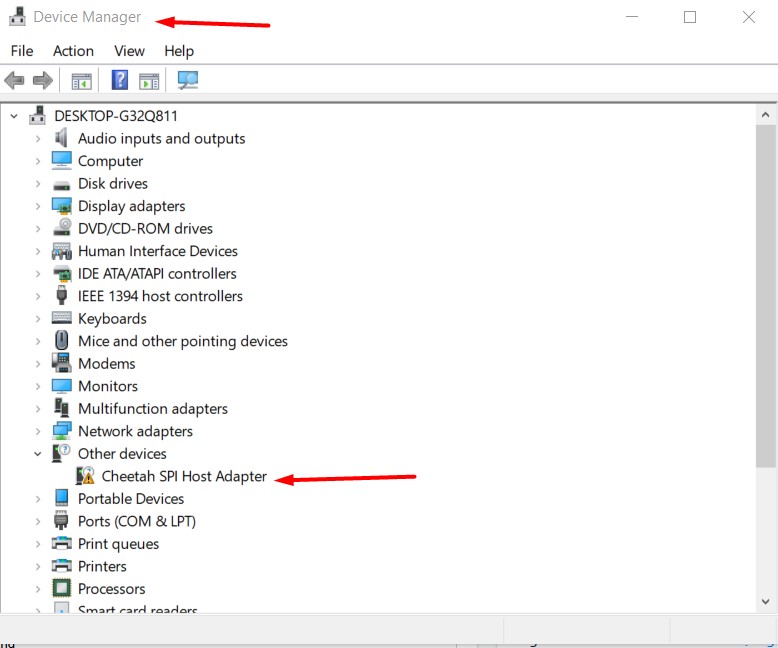The image size is (778, 648).
Task: Expand the Monitors category
Action: click(38, 386)
